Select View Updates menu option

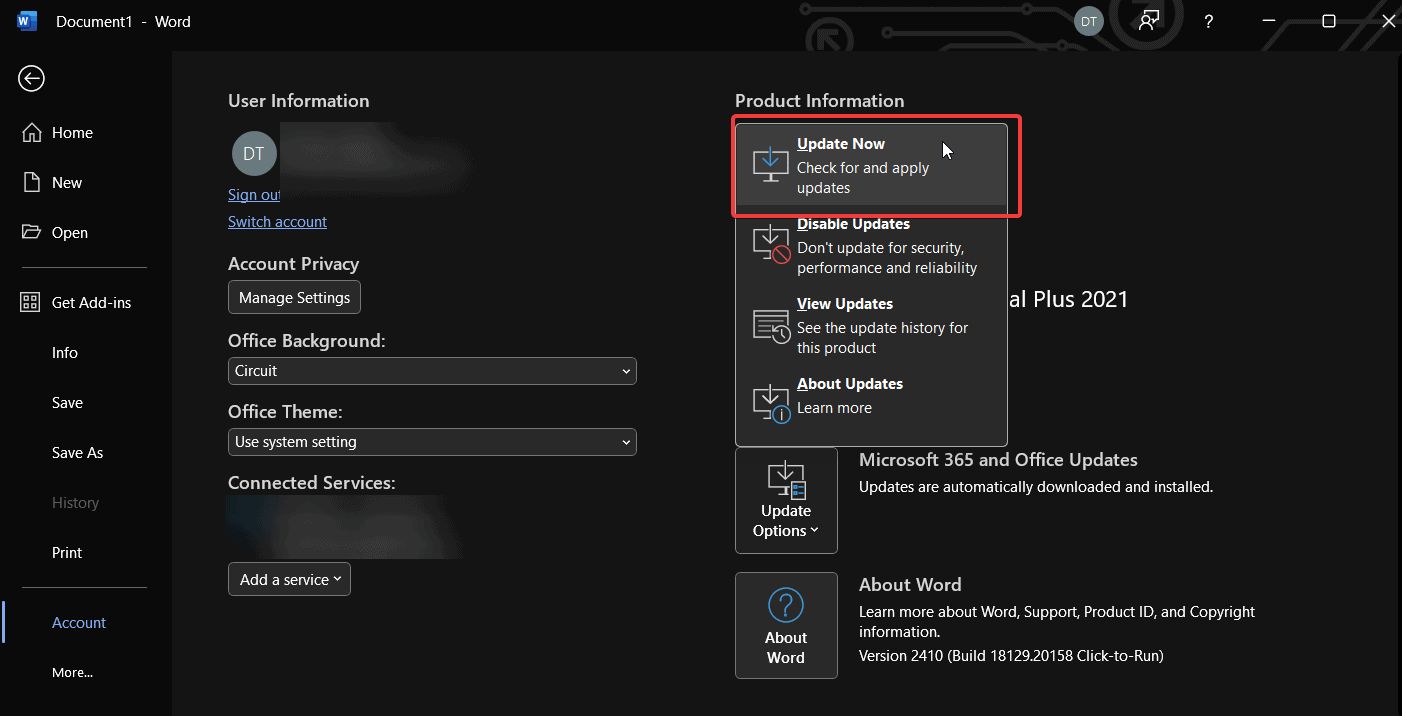pos(871,326)
